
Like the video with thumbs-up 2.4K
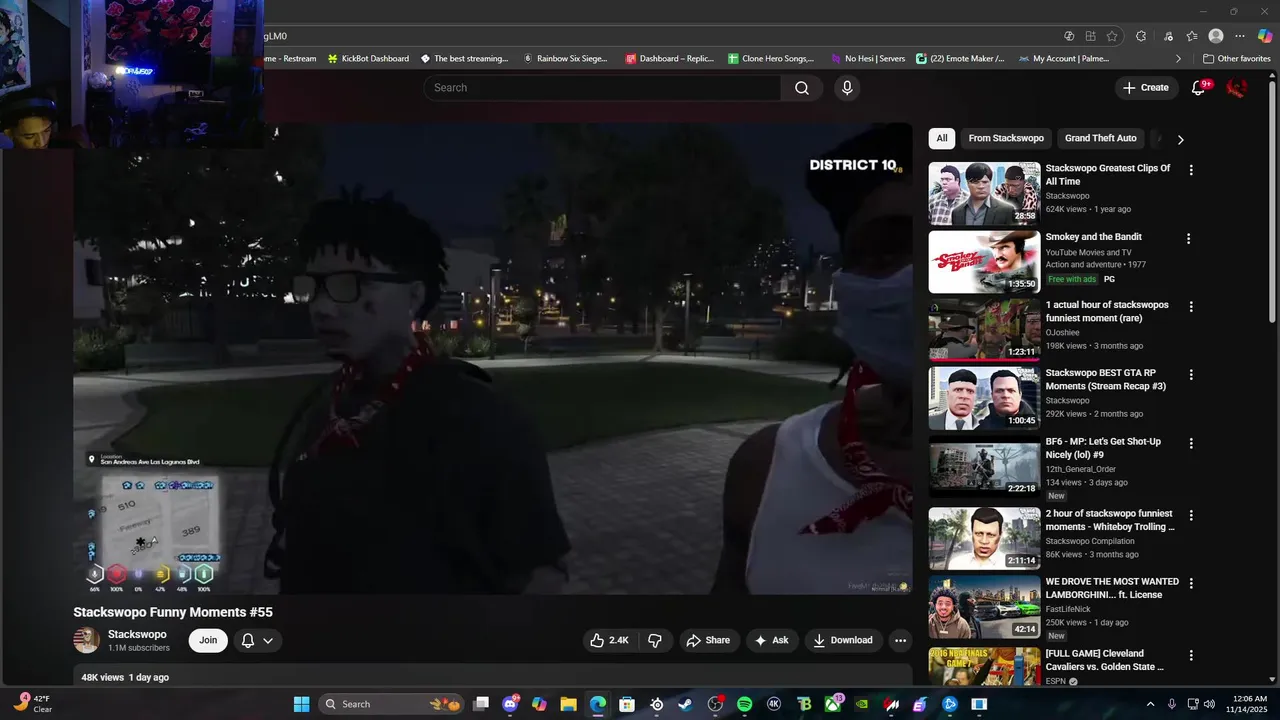609,640
